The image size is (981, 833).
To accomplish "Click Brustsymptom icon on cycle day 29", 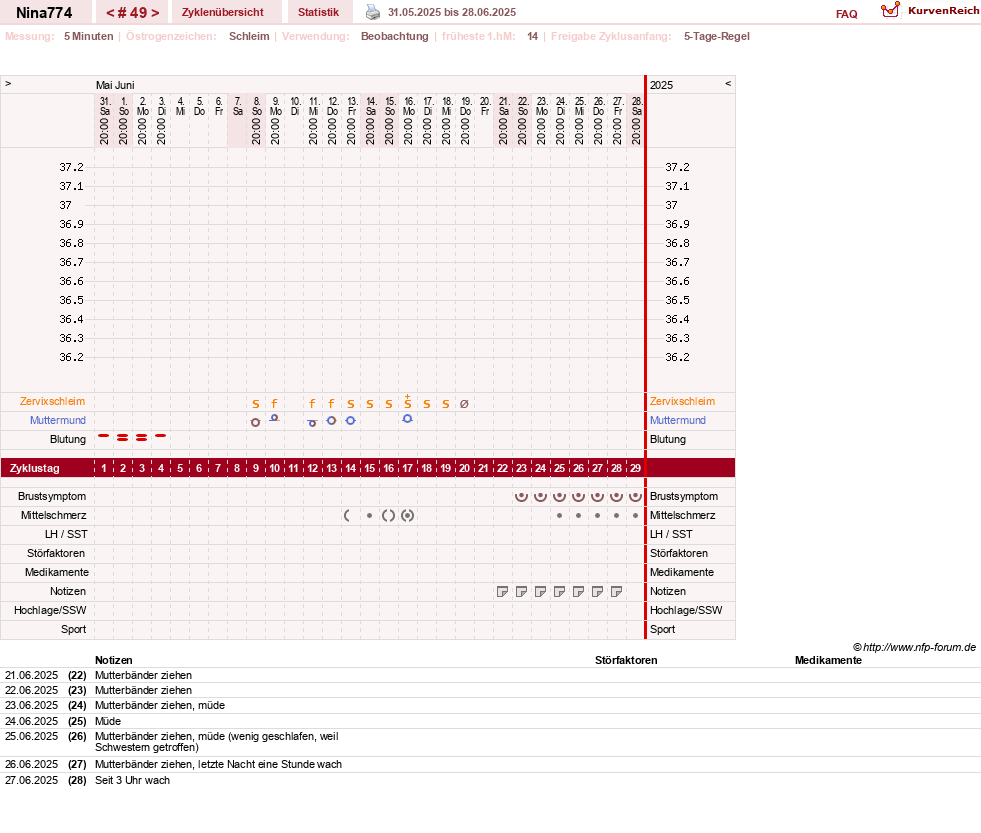I will [x=636, y=496].
